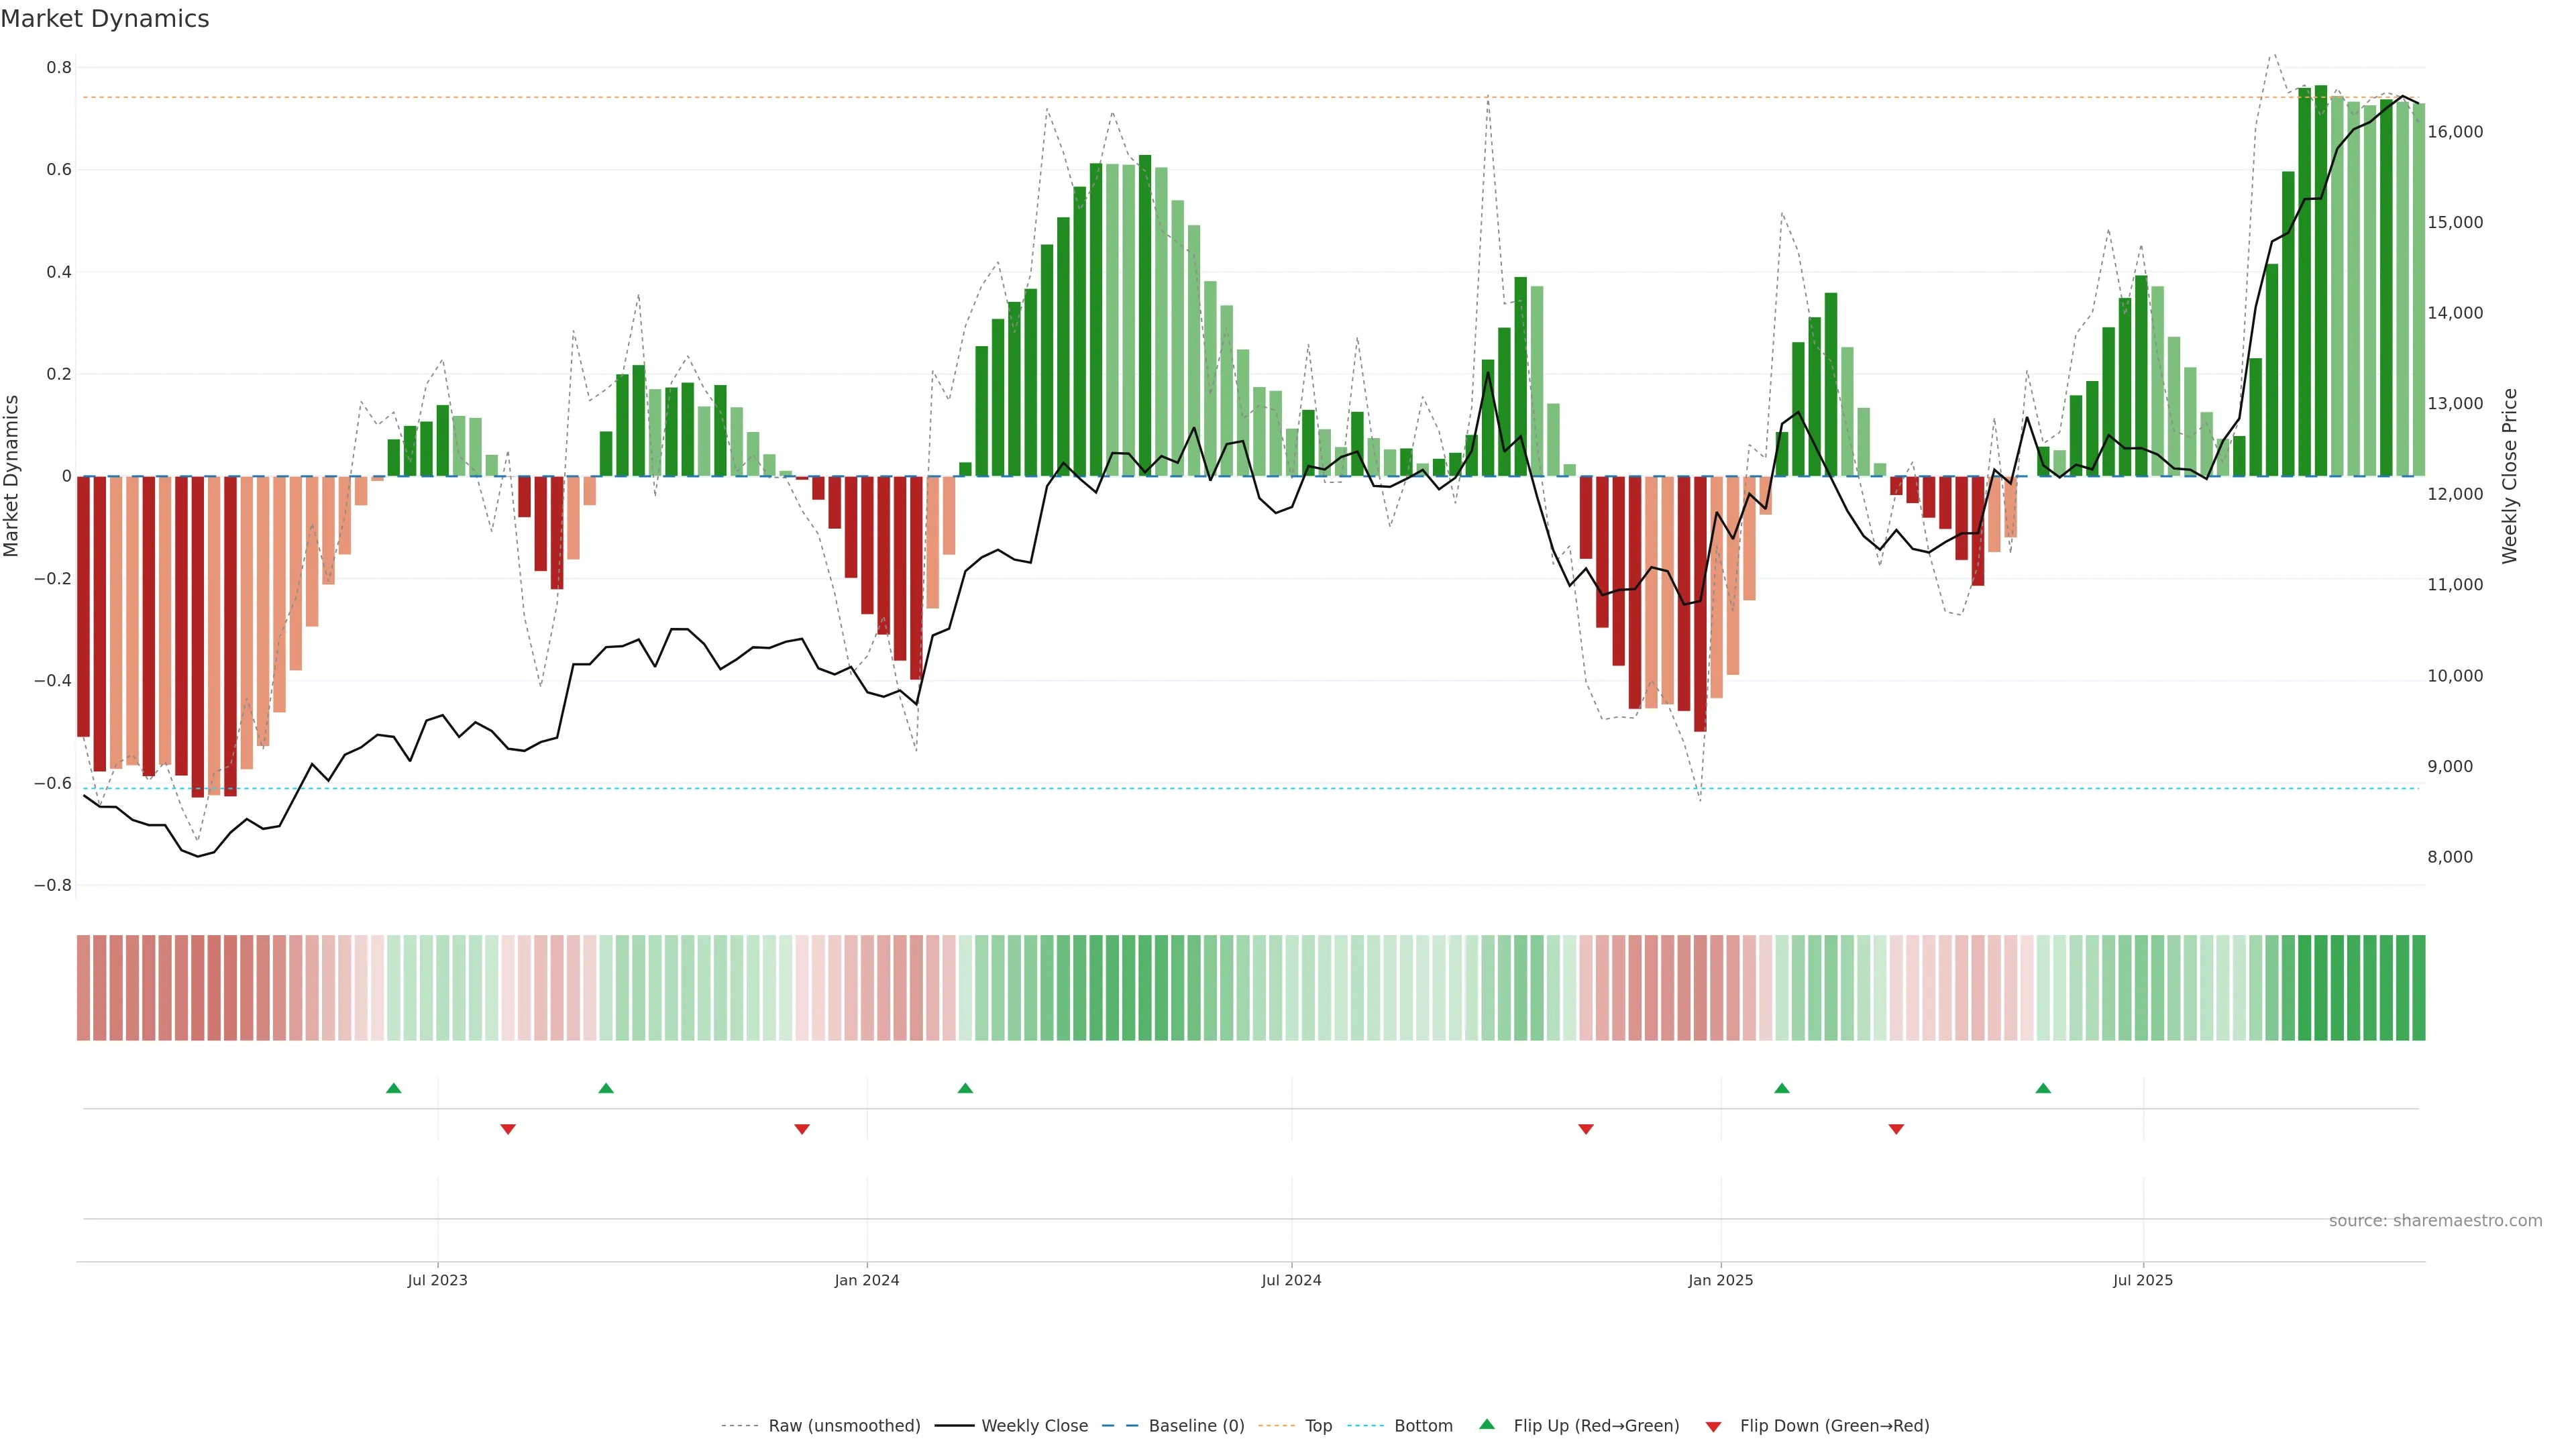This screenshot has height=1449, width=2576.
Task: Click the Flip Down marker between Jul 2024 and Jan 2025
Action: [1586, 1129]
